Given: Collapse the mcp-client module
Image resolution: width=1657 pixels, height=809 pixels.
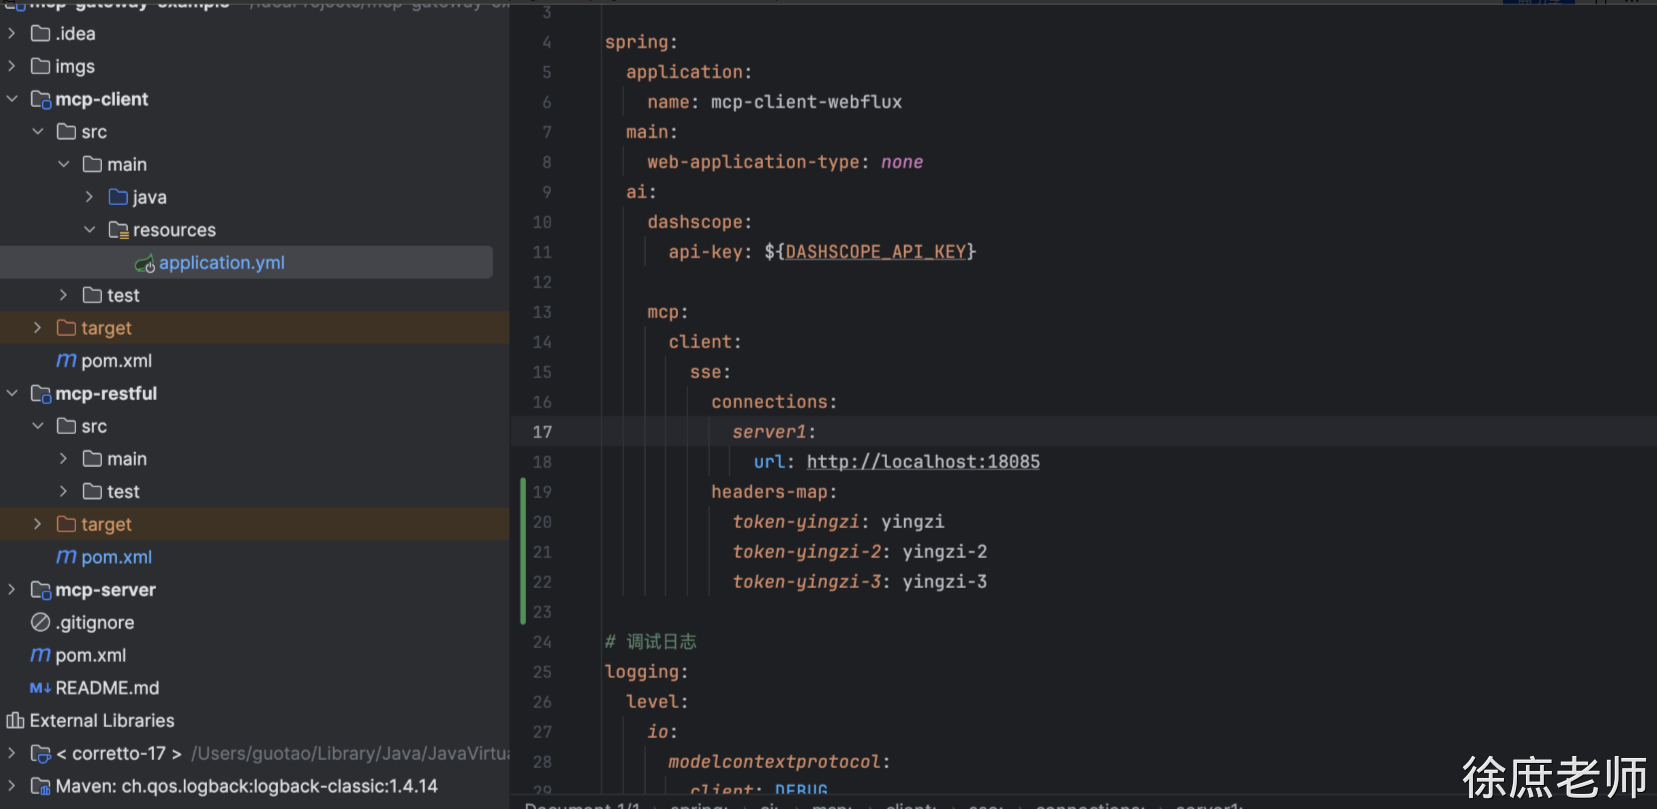Looking at the screenshot, I should [x=12, y=99].
